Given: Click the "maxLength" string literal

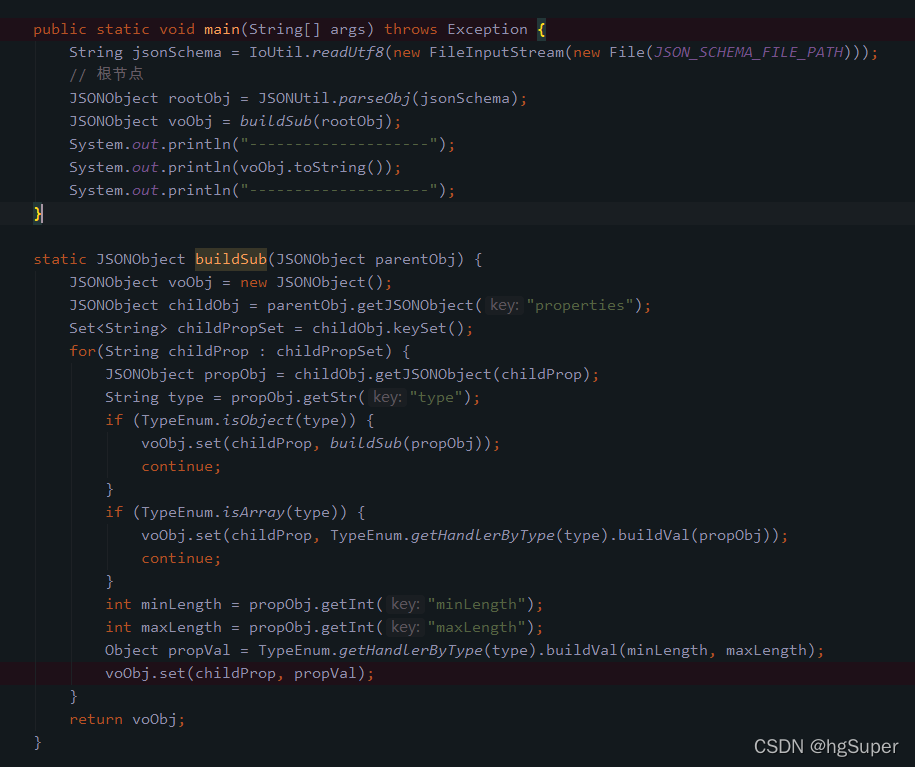Looking at the screenshot, I should point(477,627).
